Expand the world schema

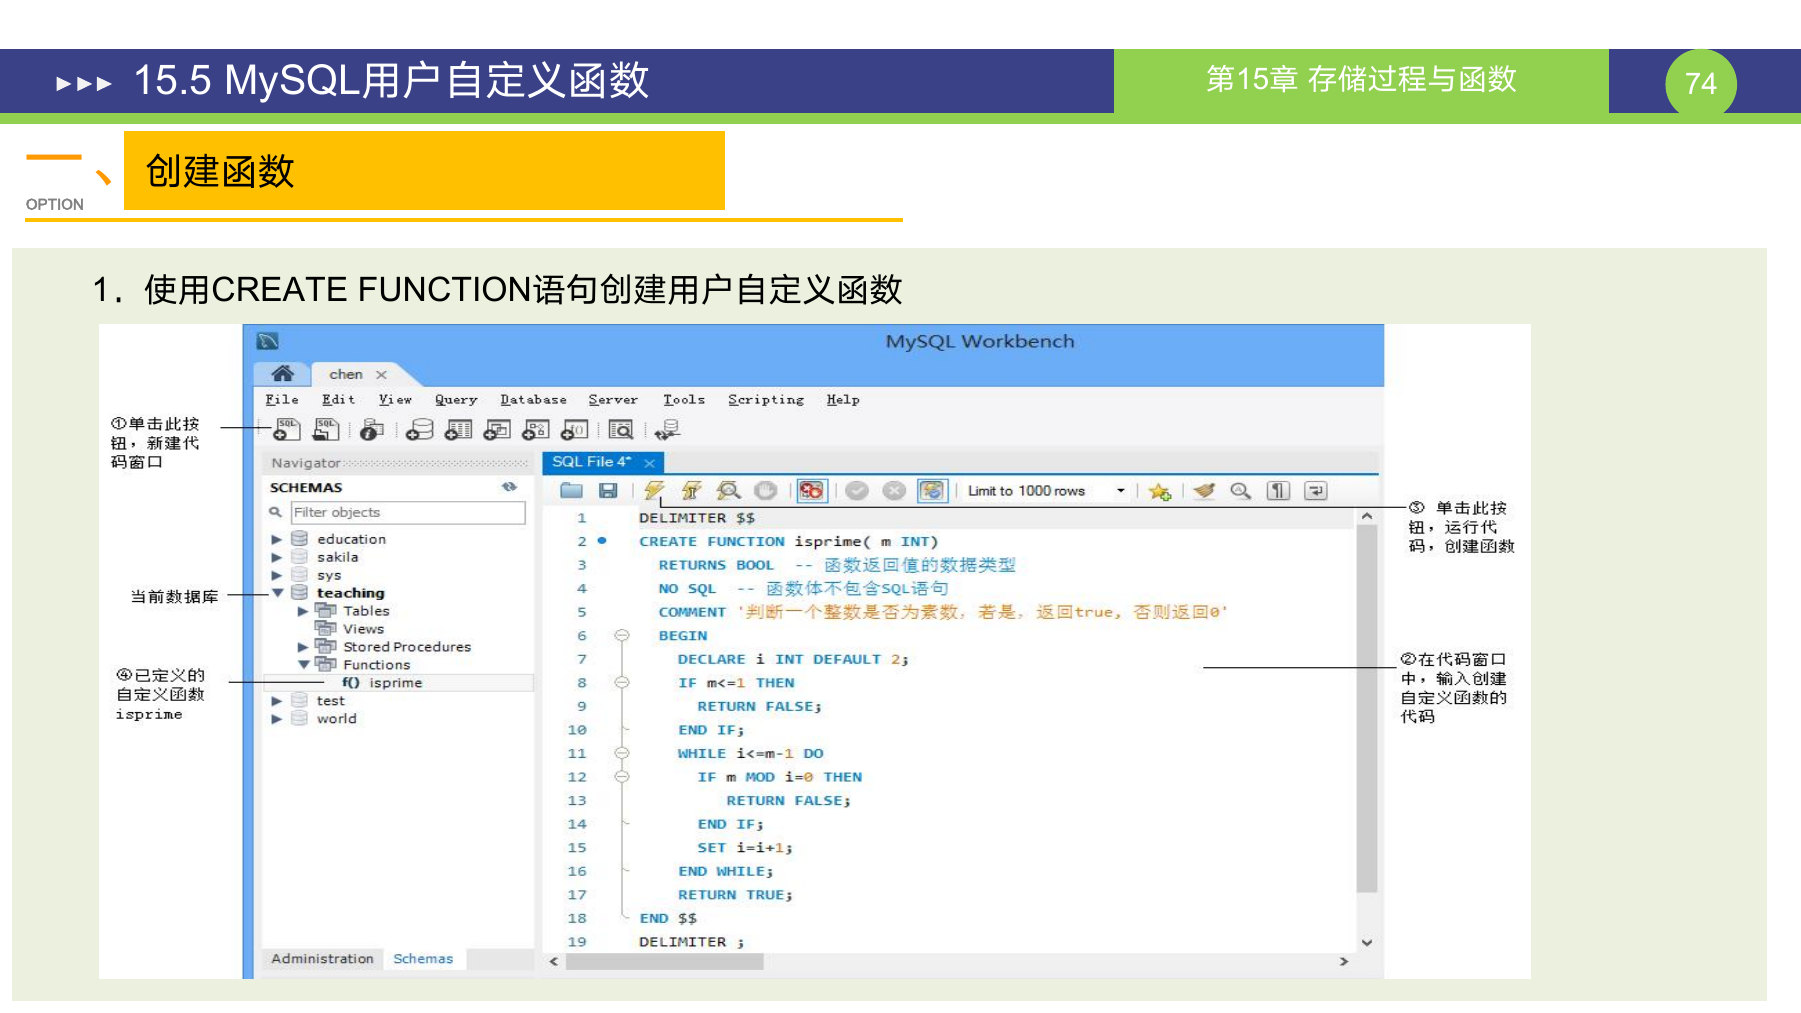click(277, 719)
